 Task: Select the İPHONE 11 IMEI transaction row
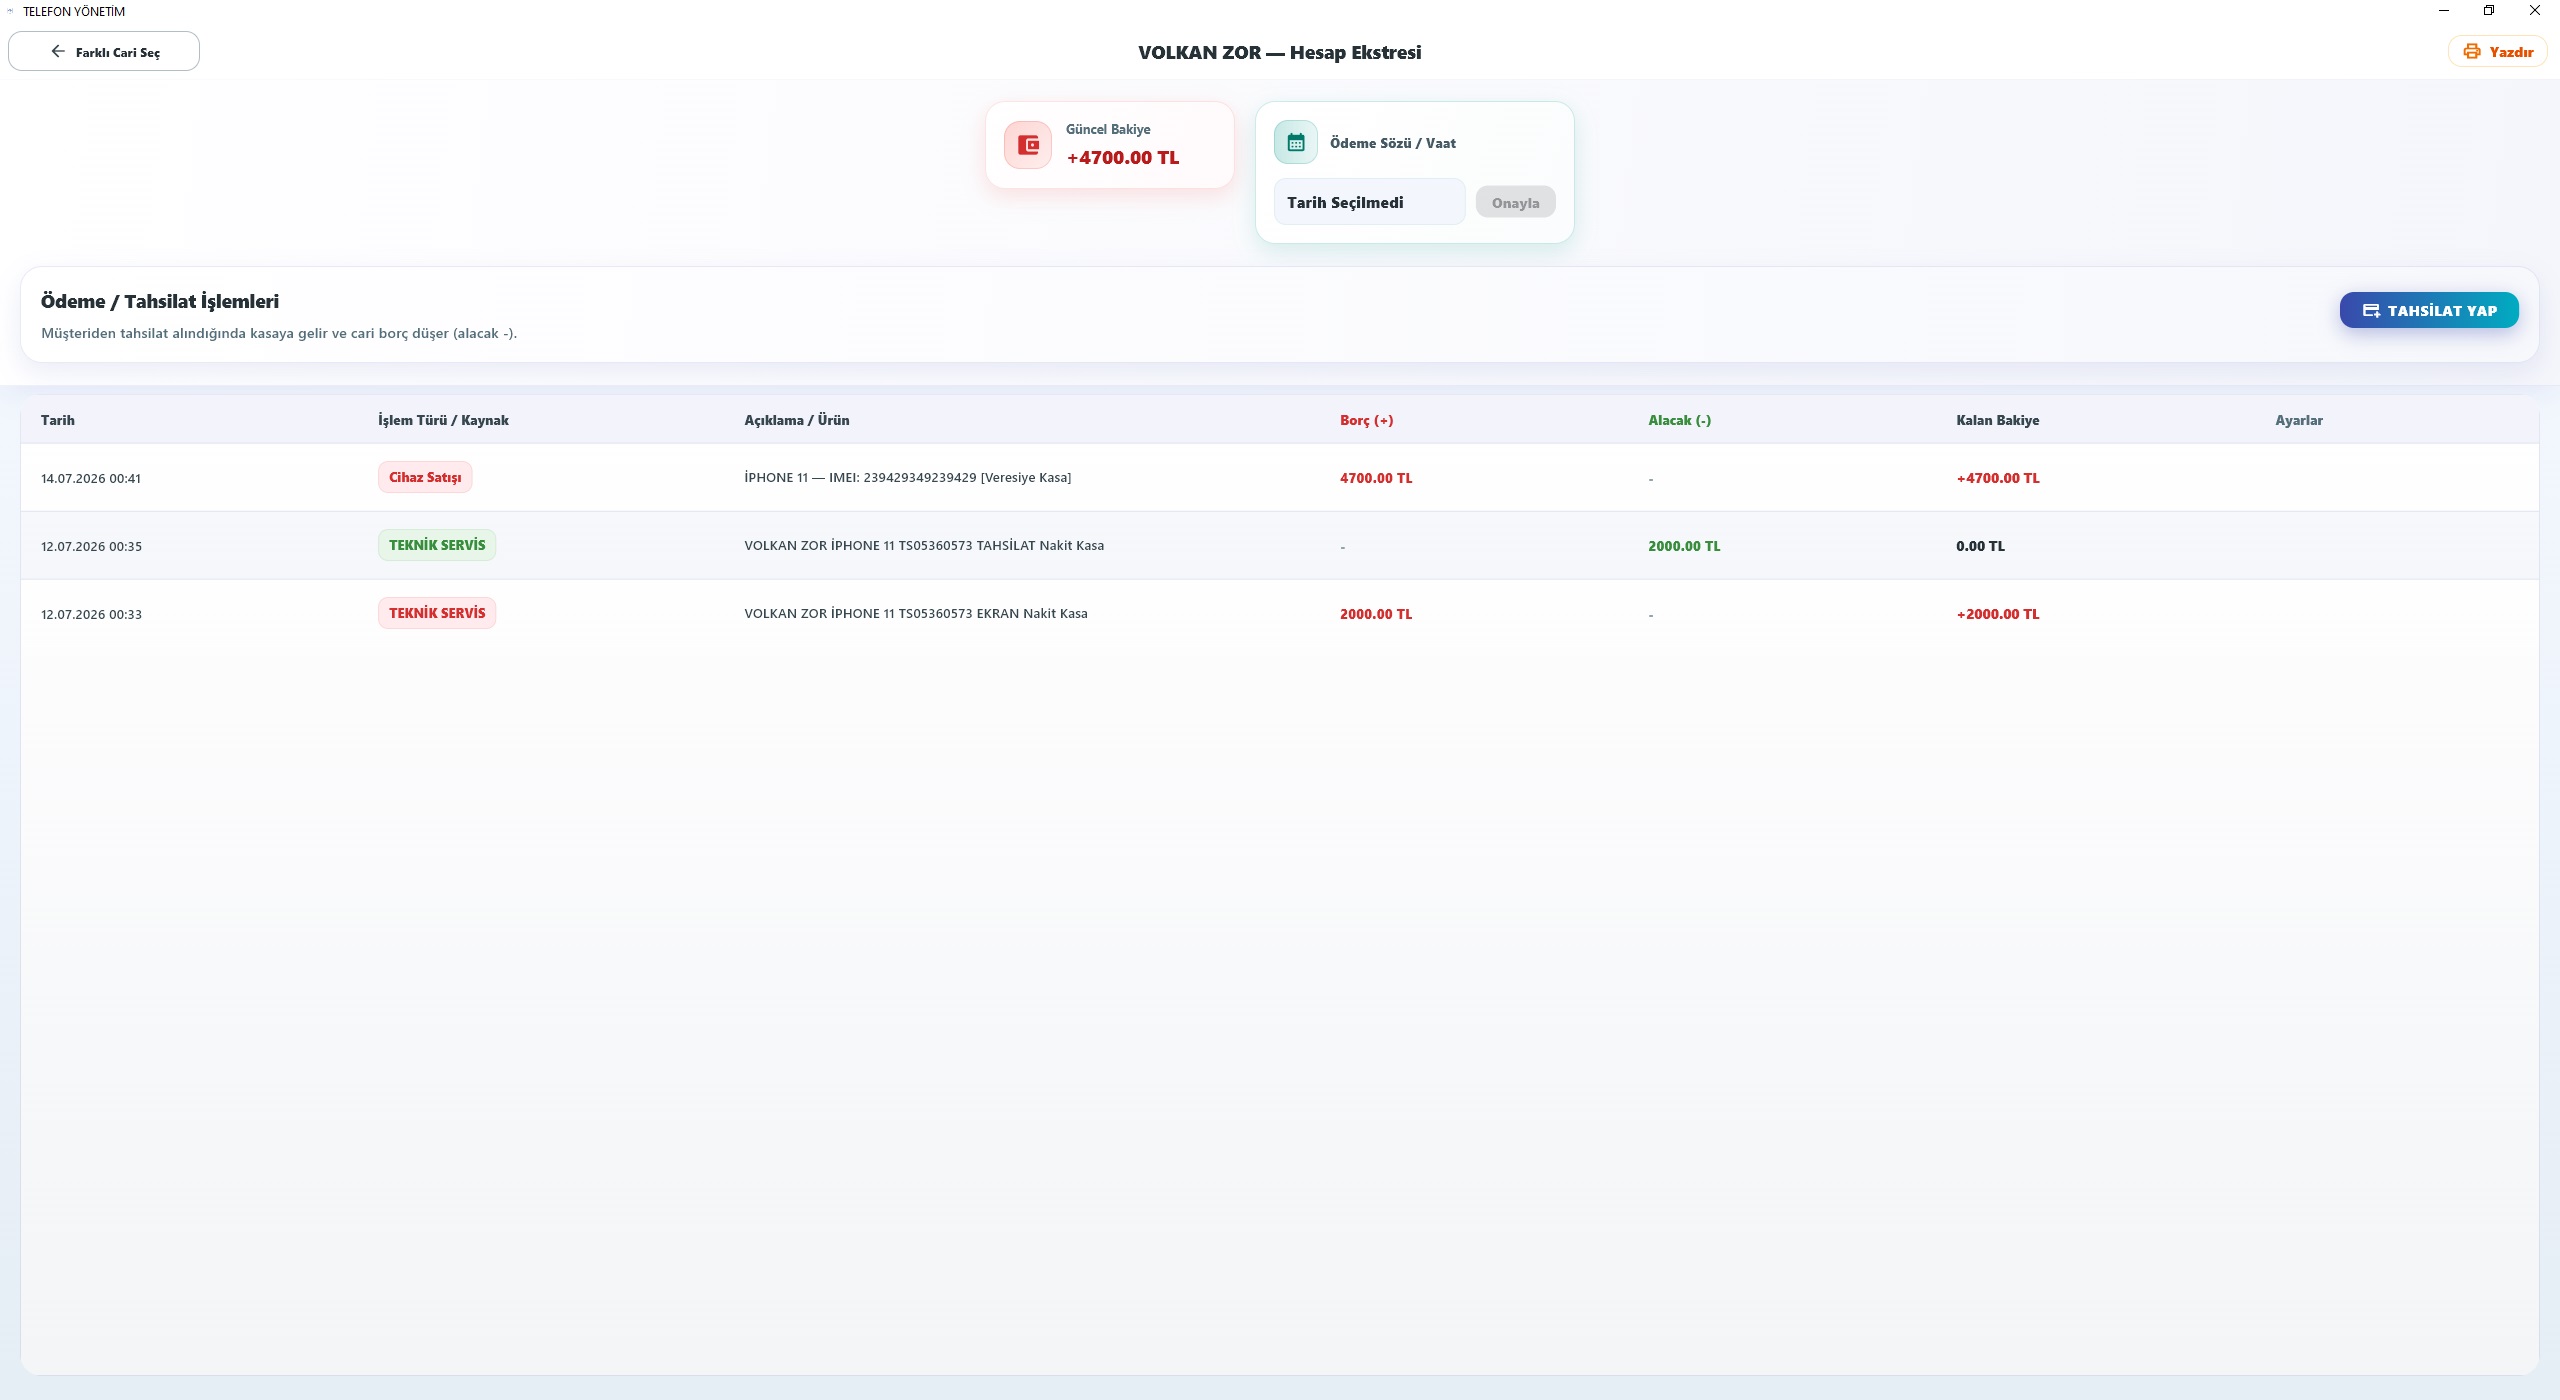coord(1279,477)
